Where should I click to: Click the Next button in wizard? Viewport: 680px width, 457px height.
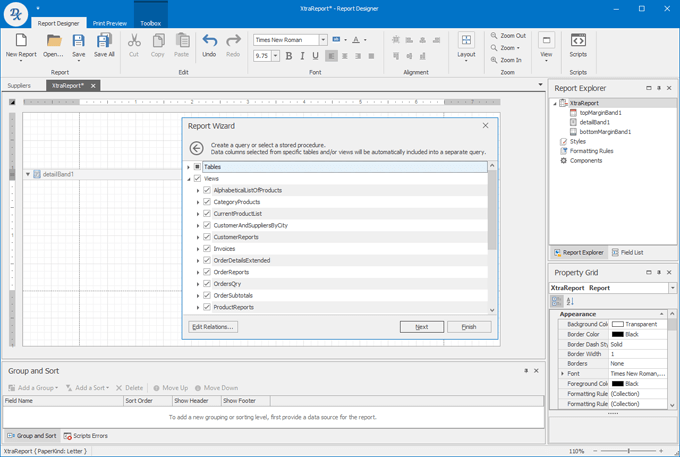click(421, 327)
